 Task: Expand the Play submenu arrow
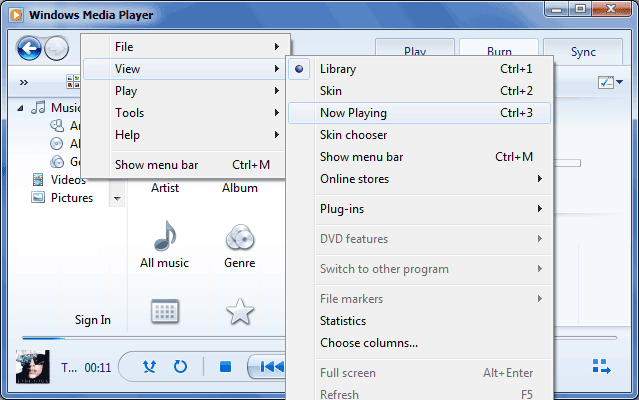pyautogui.click(x=277, y=90)
